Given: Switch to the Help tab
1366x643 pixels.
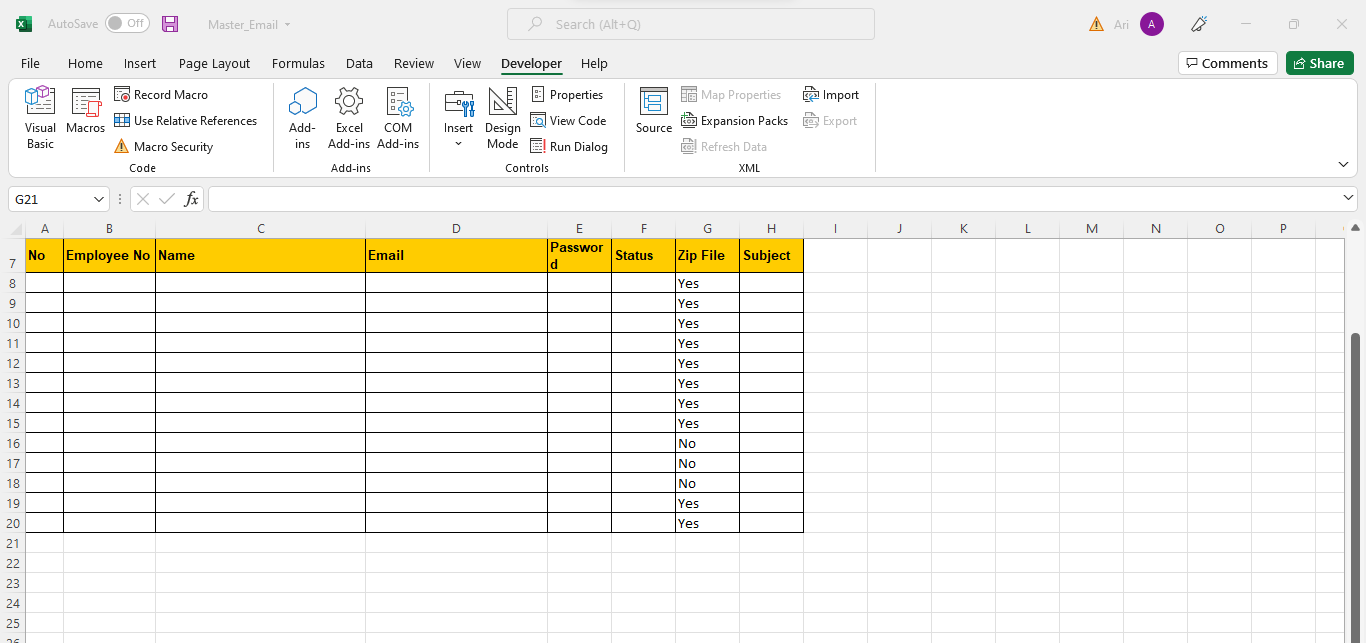Looking at the screenshot, I should pos(594,63).
